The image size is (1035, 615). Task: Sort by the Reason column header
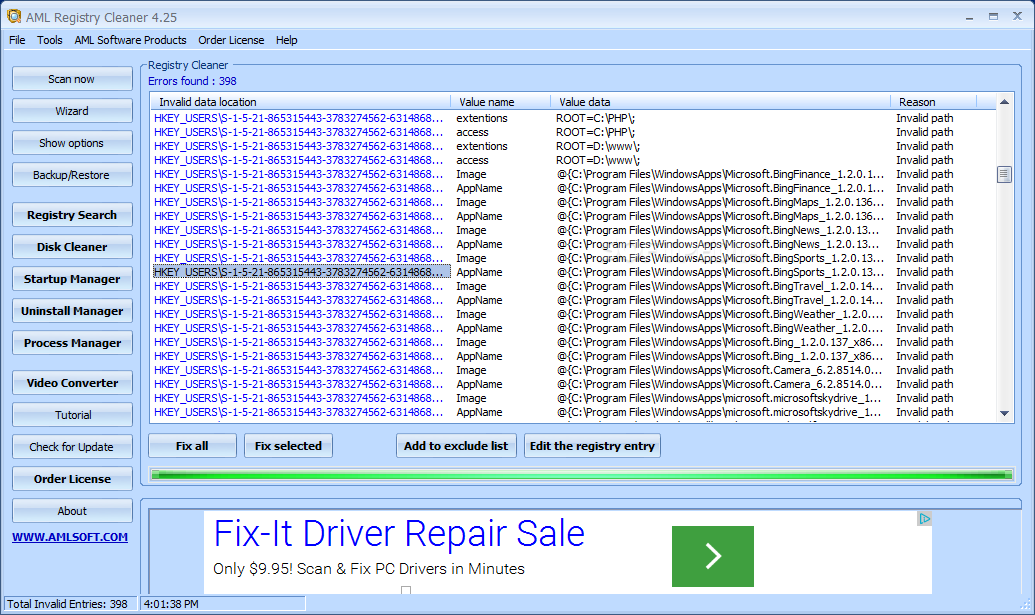click(933, 102)
